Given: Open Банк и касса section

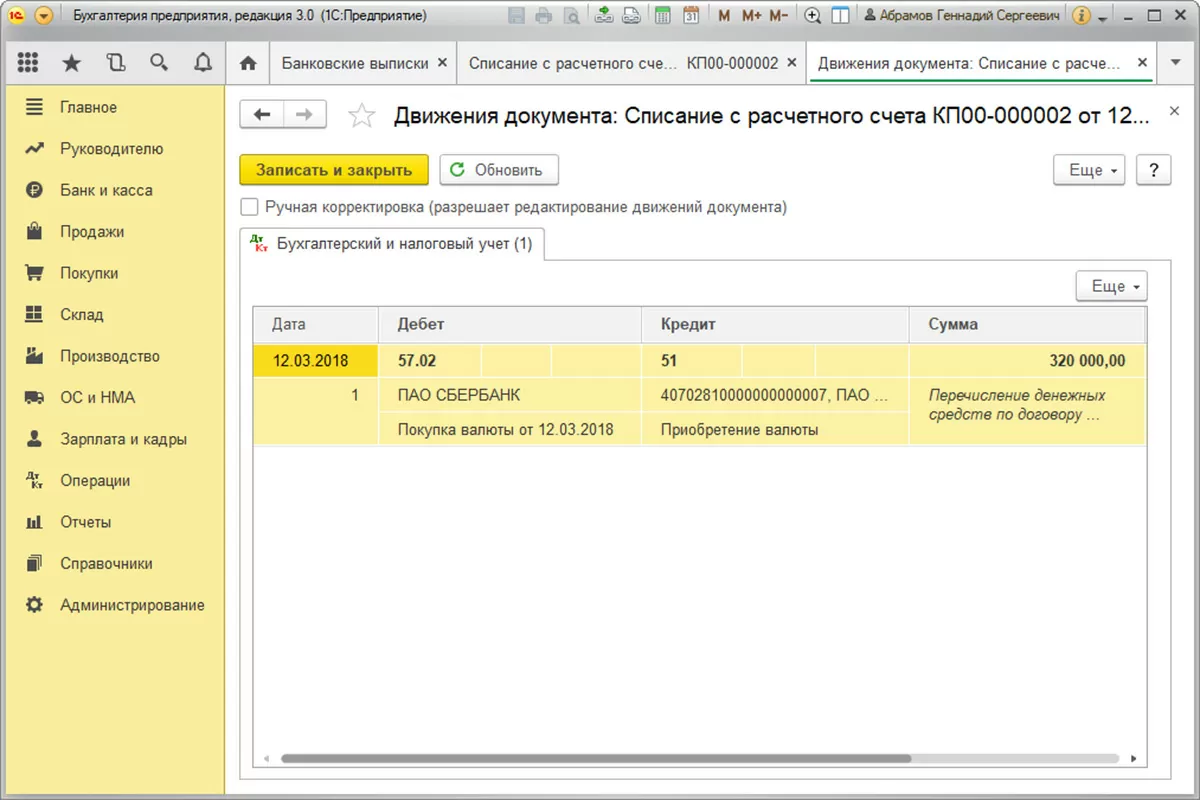Looking at the screenshot, I should pyautogui.click(x=106, y=190).
